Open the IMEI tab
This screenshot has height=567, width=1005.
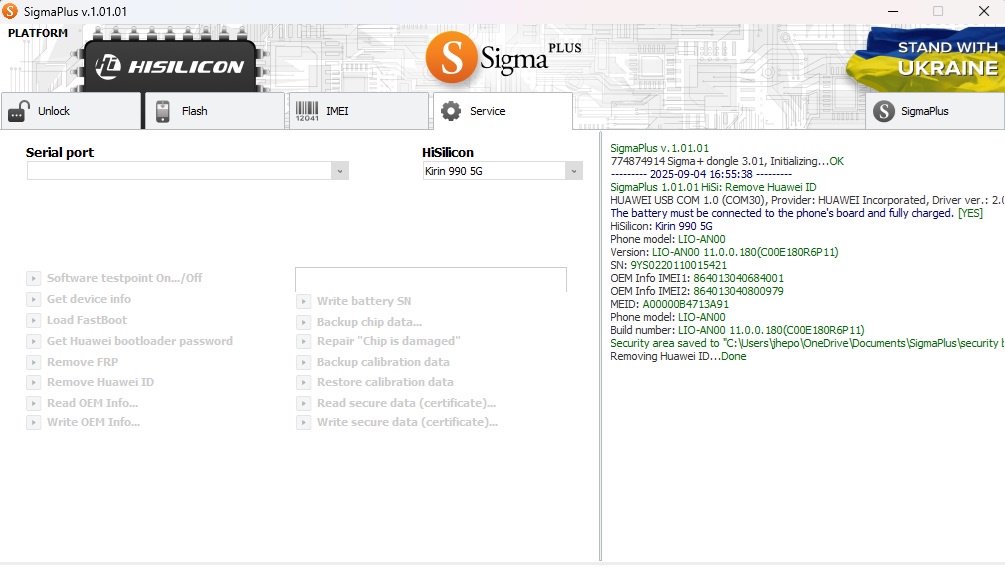(x=358, y=111)
